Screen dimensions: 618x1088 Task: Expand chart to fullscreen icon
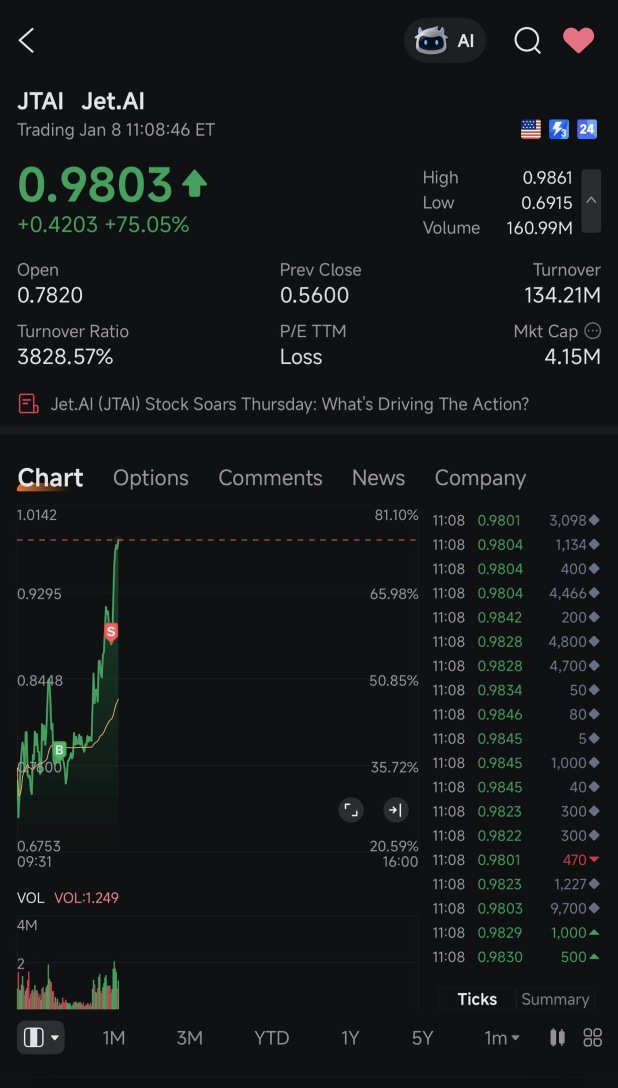click(x=351, y=810)
